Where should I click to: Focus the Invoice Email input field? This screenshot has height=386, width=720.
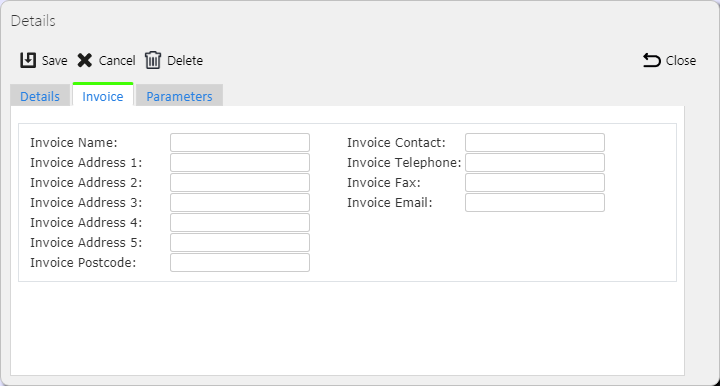click(535, 202)
